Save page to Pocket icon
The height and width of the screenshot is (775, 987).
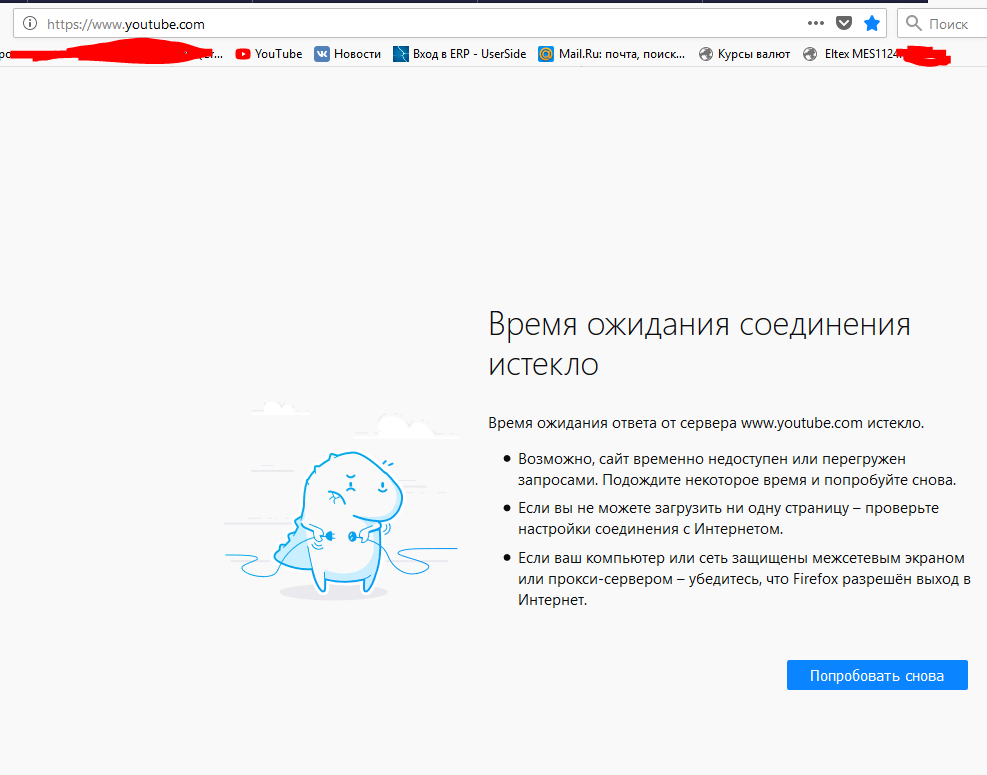coord(843,24)
